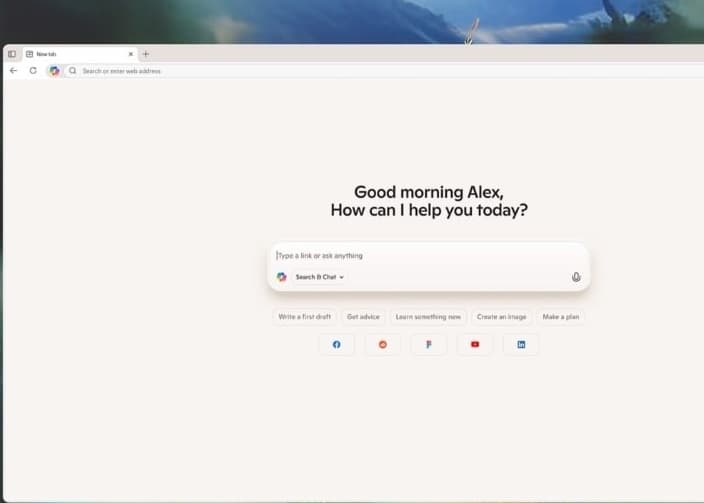Viewport: 704px width, 503px height.
Task: Click the address bar search magnifier icon
Action: click(73, 71)
